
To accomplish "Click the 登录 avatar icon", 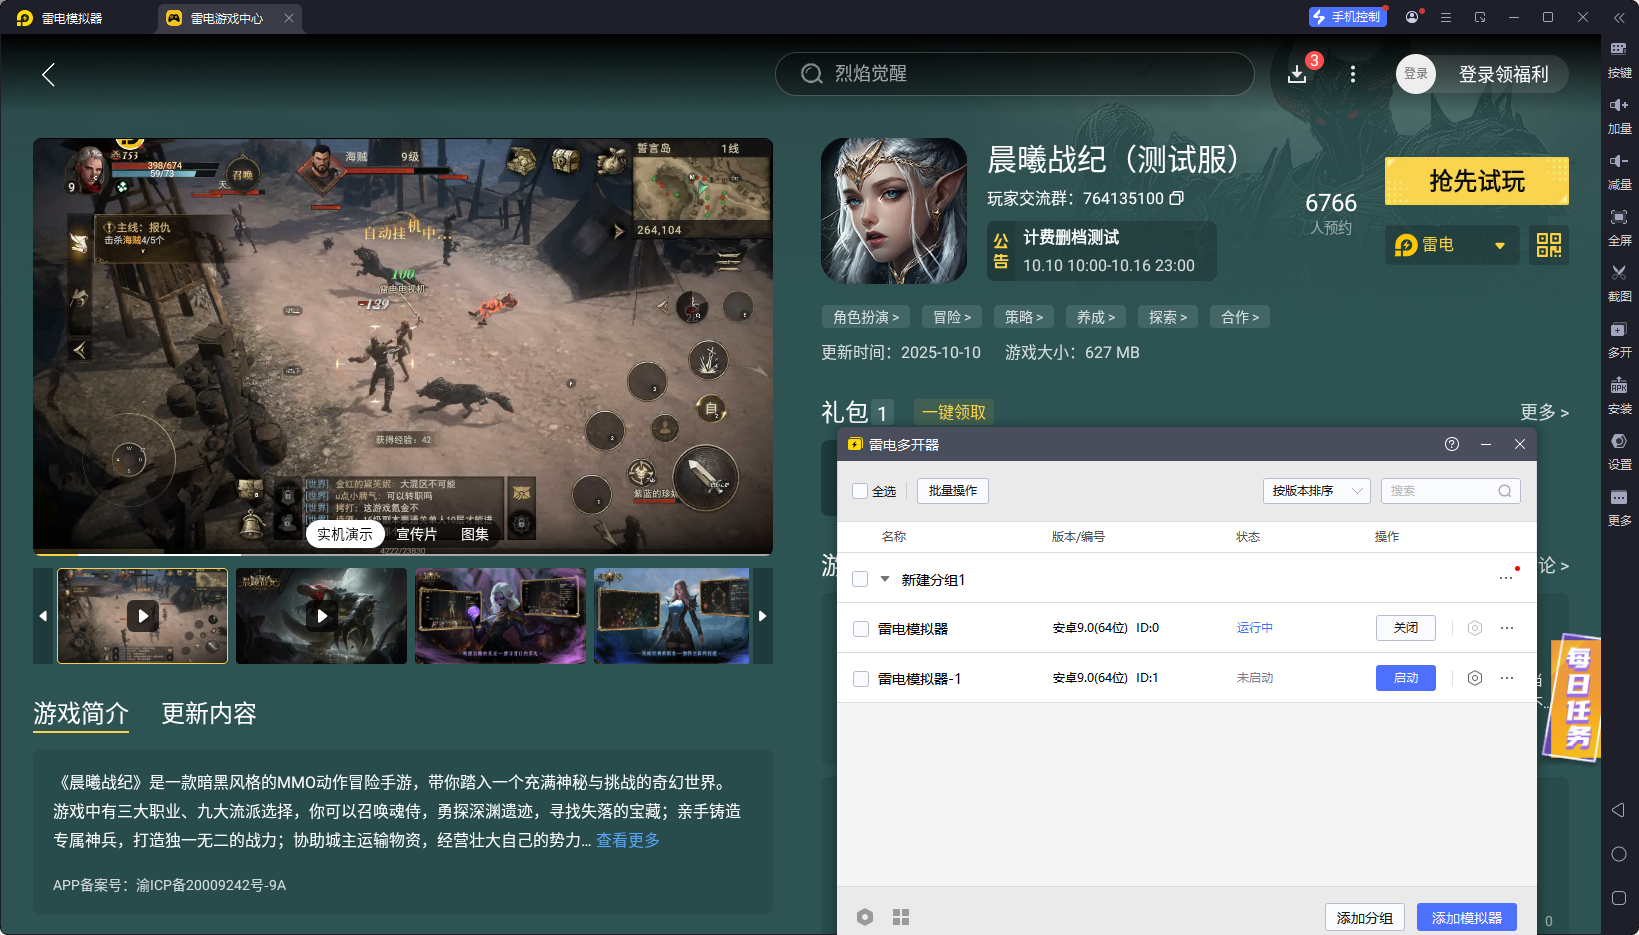I will coord(1416,74).
